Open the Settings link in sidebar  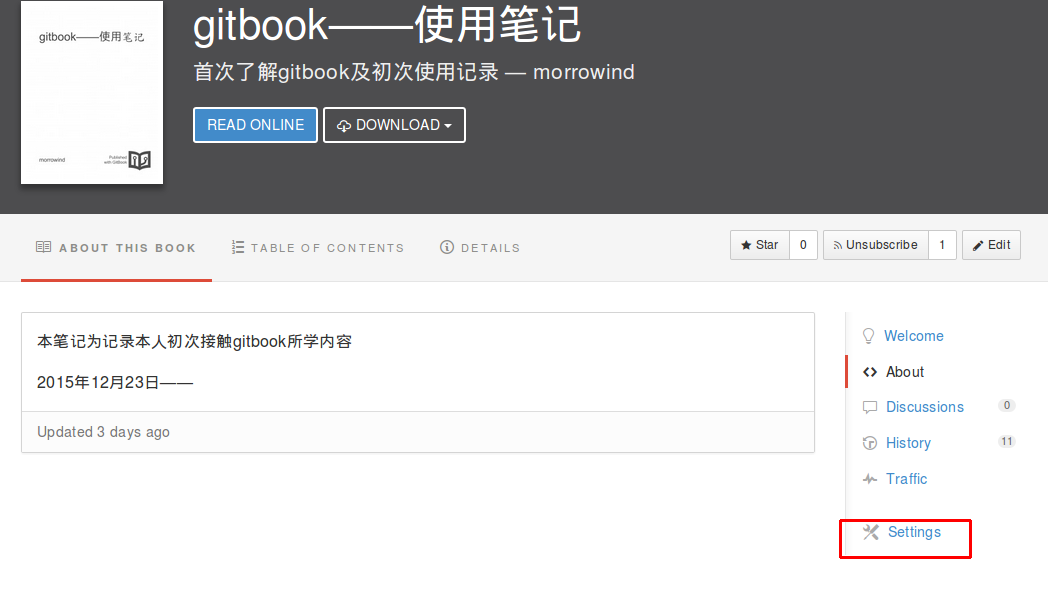point(914,532)
